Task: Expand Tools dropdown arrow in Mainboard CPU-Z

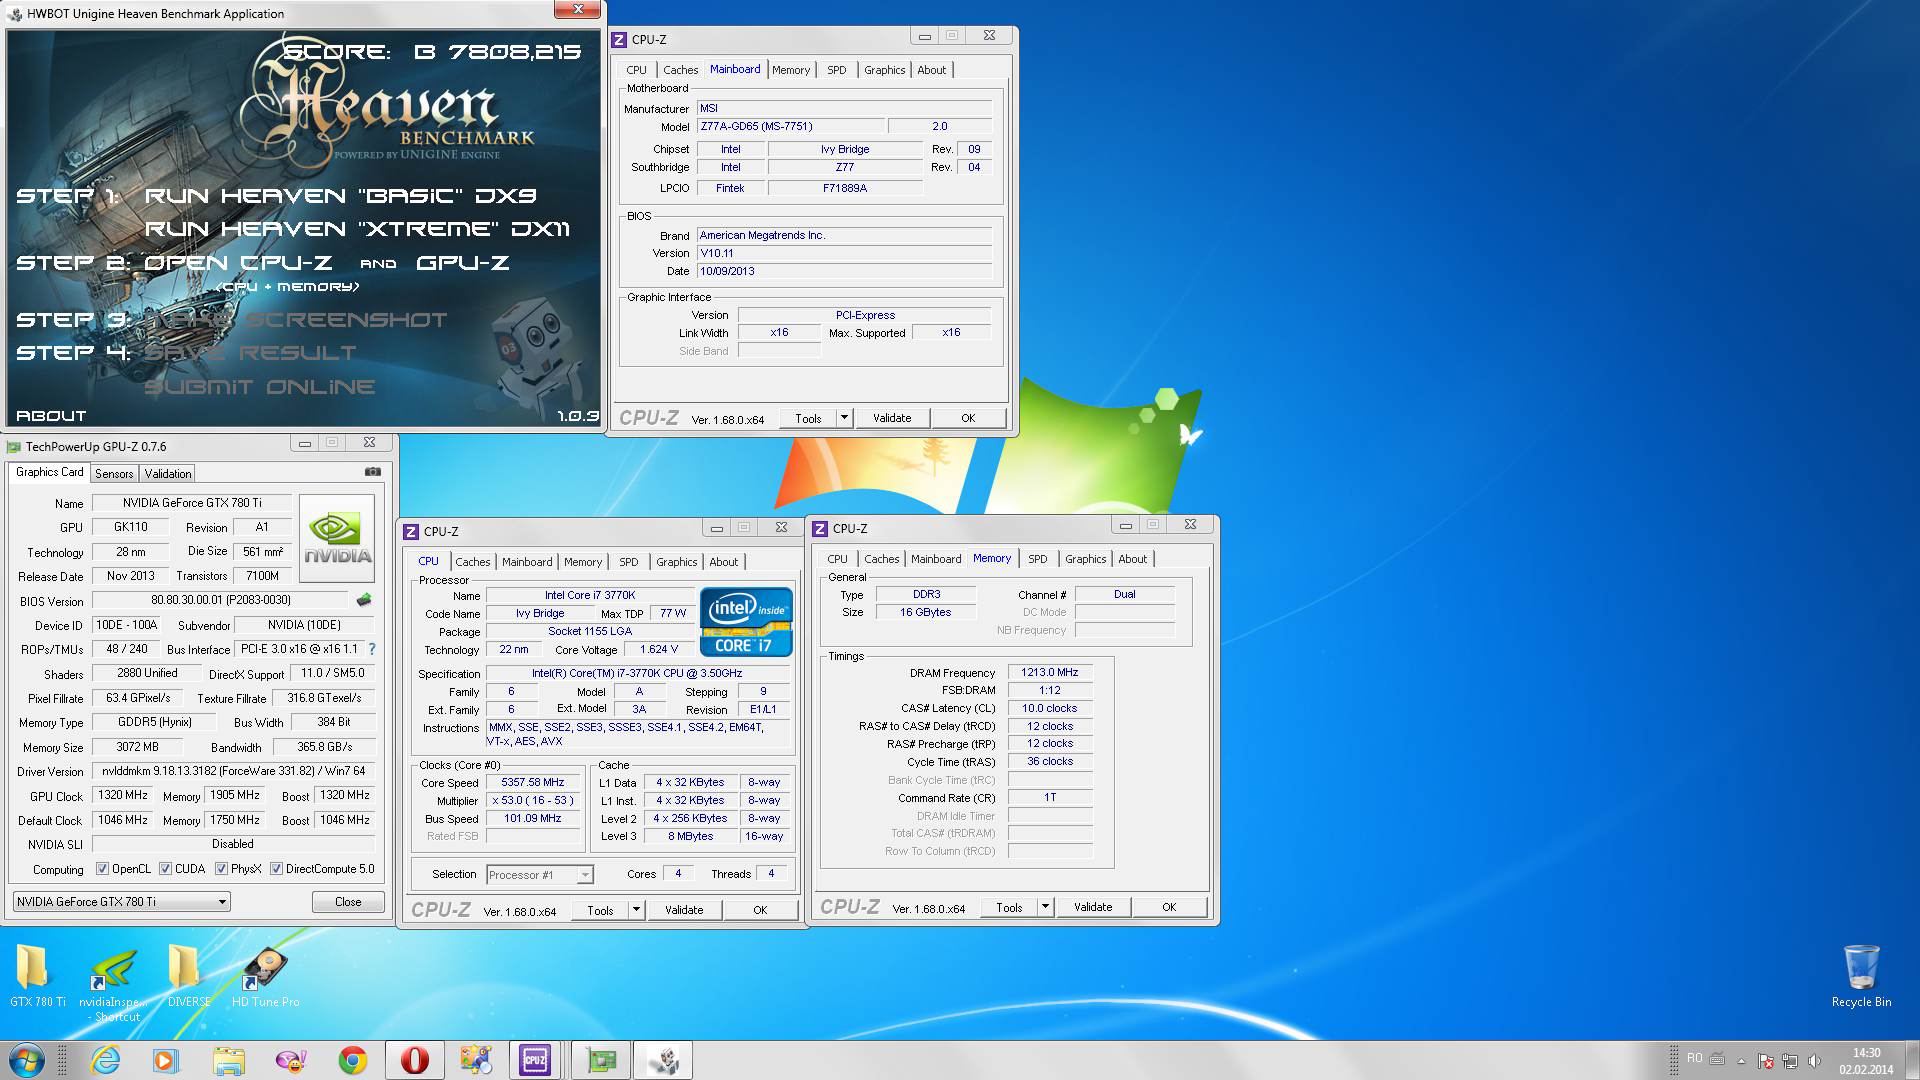Action: point(845,418)
